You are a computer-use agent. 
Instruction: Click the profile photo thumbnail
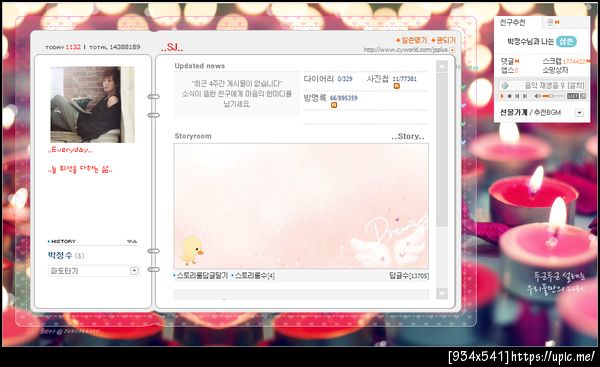tap(93, 104)
